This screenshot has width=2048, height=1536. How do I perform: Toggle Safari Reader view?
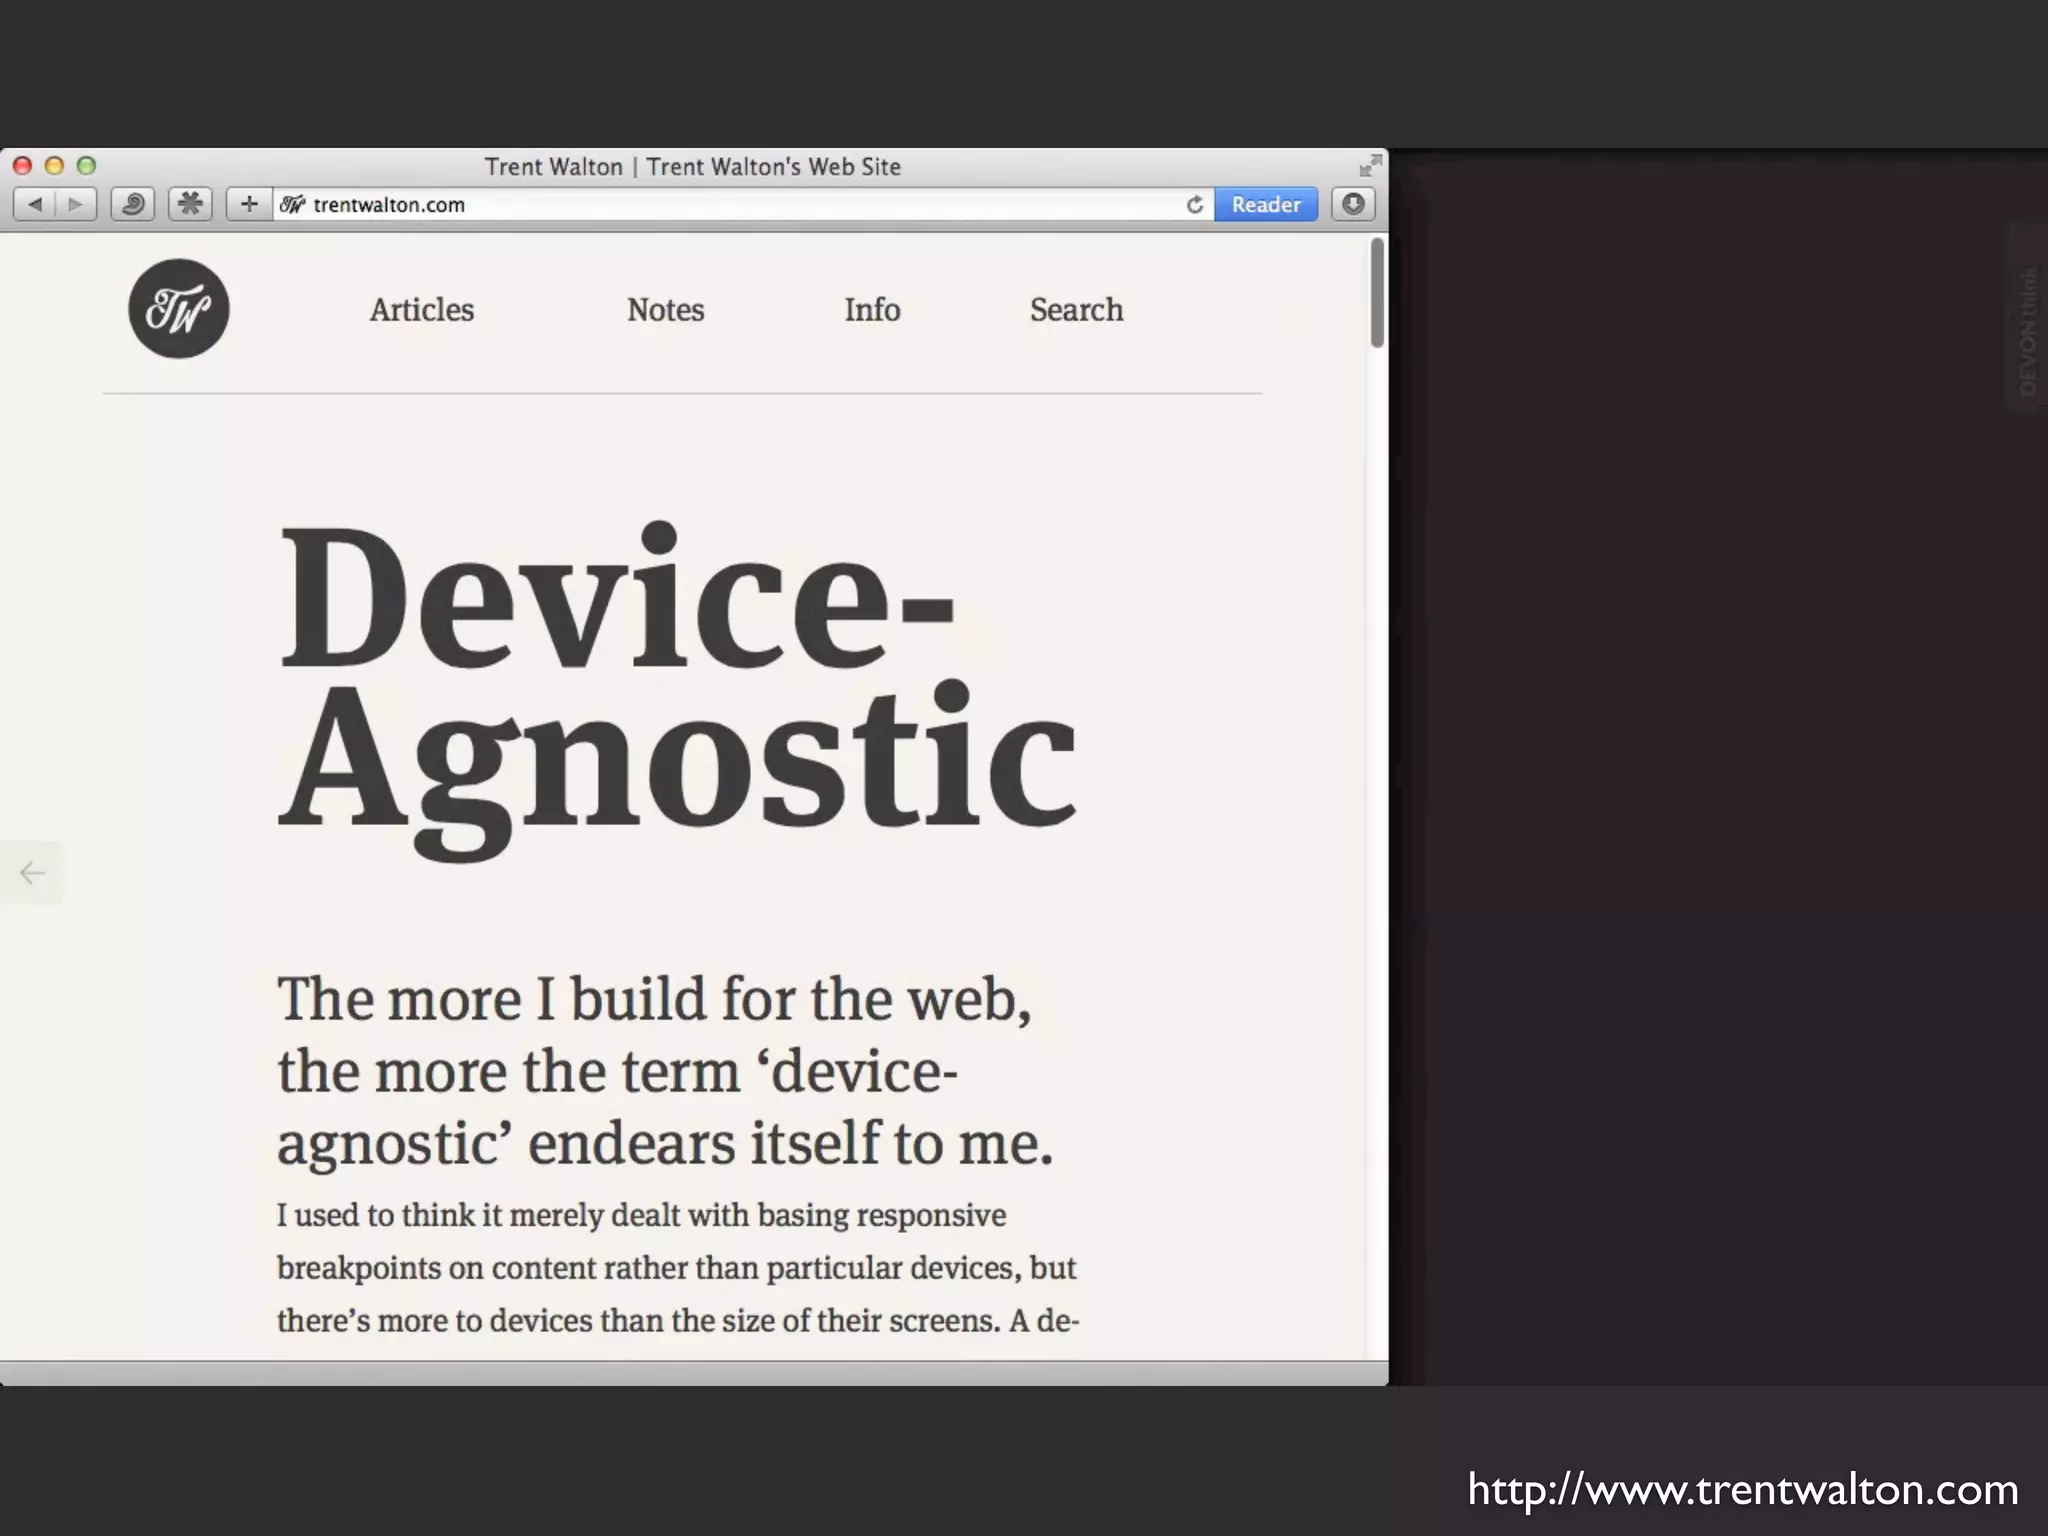(x=1265, y=204)
